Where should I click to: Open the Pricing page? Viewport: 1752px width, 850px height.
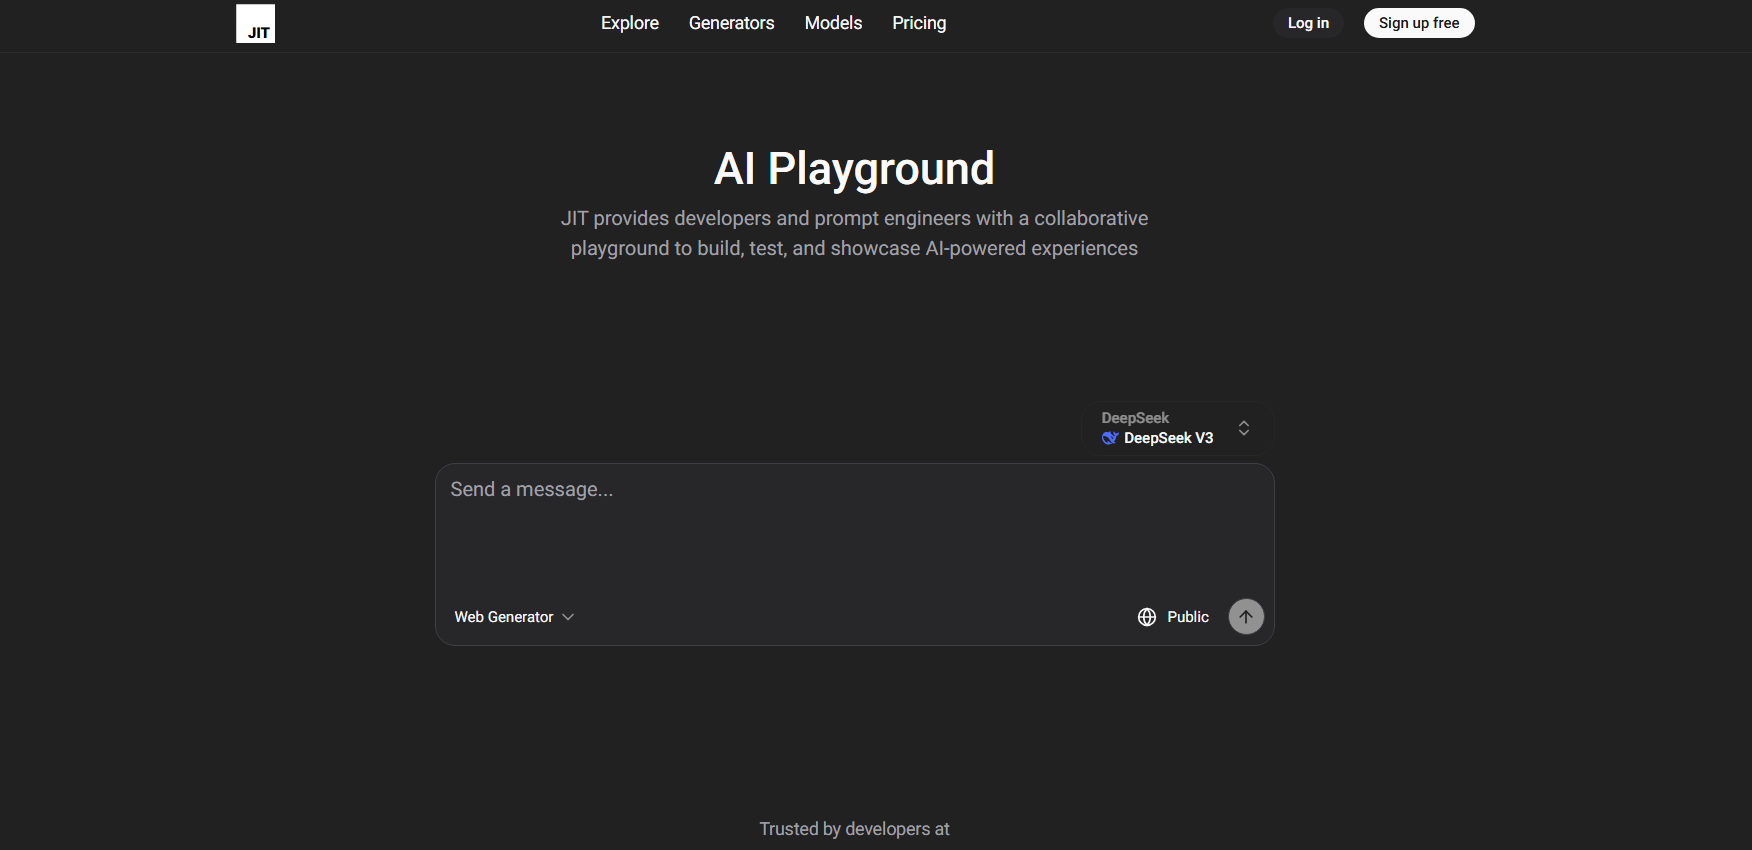(x=919, y=23)
